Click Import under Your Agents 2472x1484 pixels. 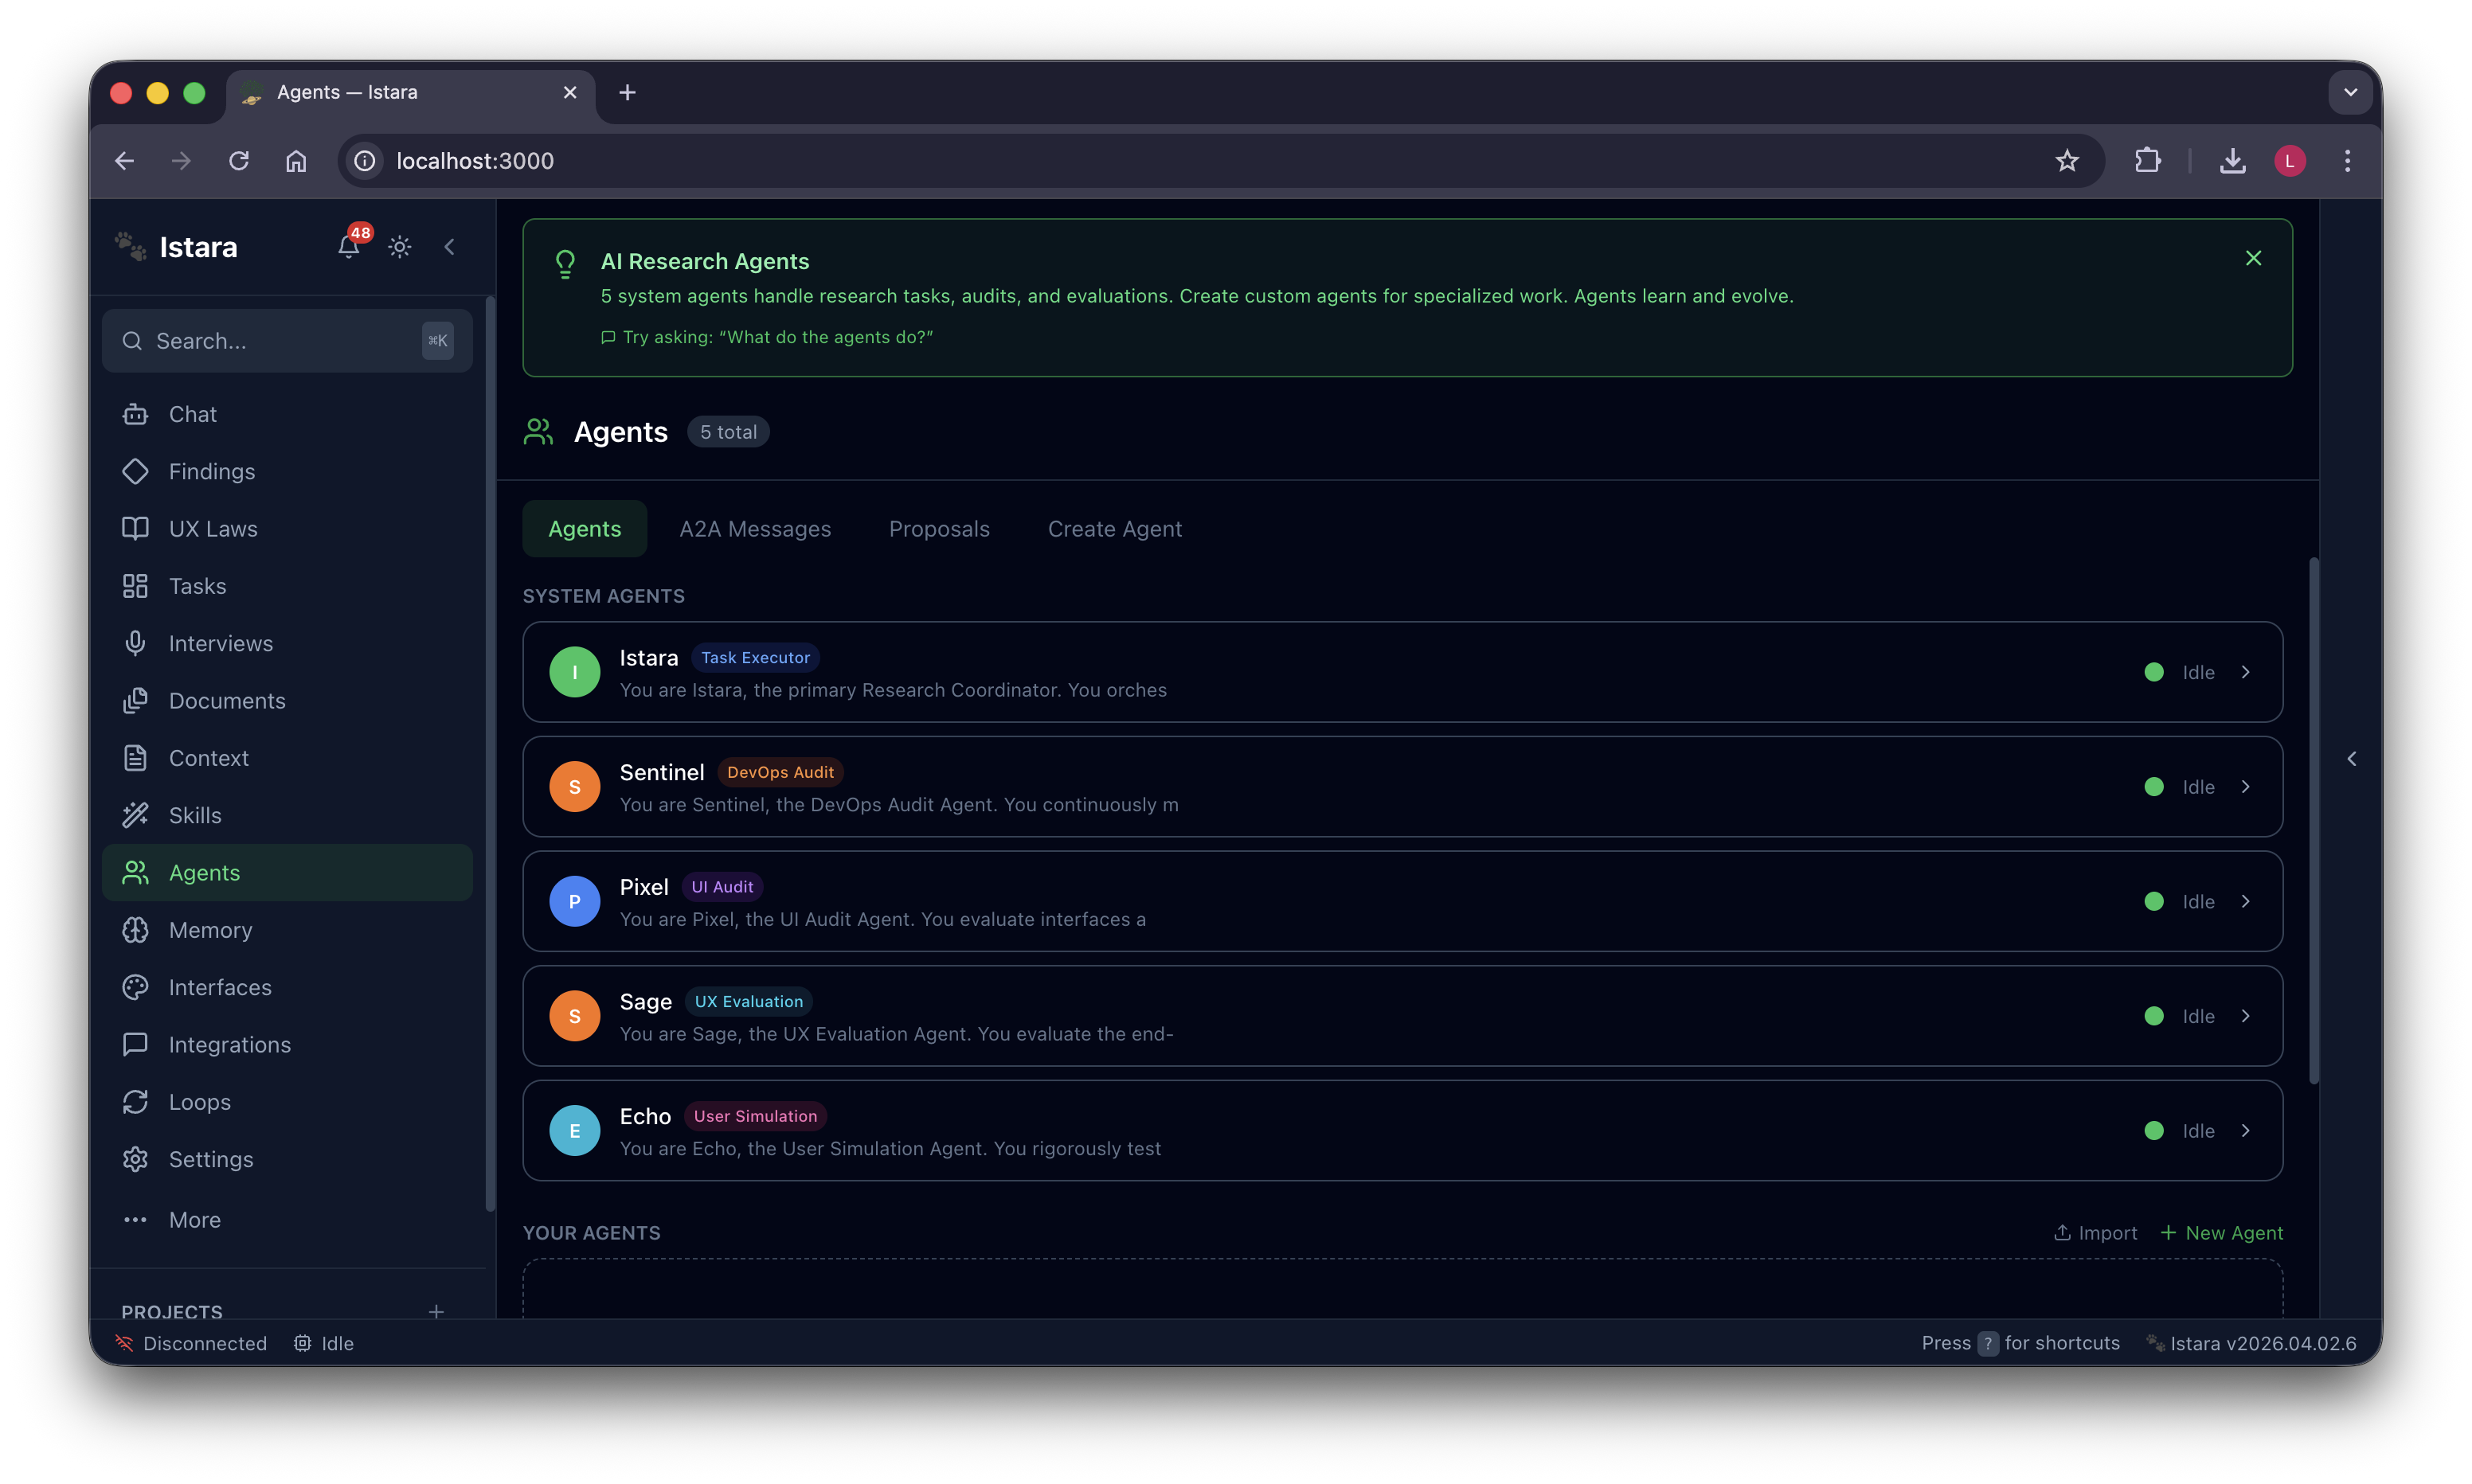click(2095, 1233)
